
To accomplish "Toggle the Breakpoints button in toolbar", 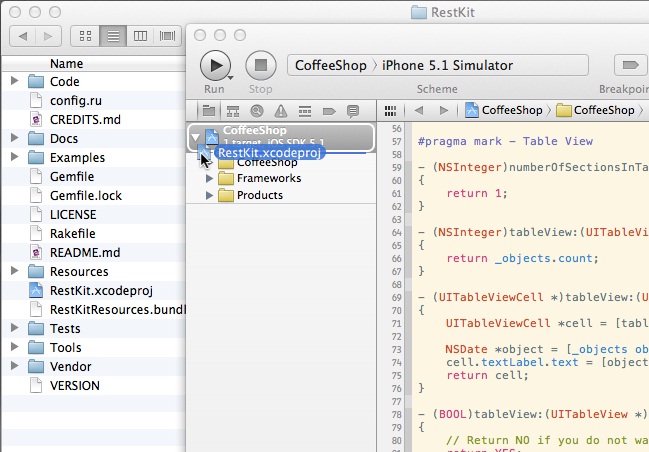I will point(630,65).
